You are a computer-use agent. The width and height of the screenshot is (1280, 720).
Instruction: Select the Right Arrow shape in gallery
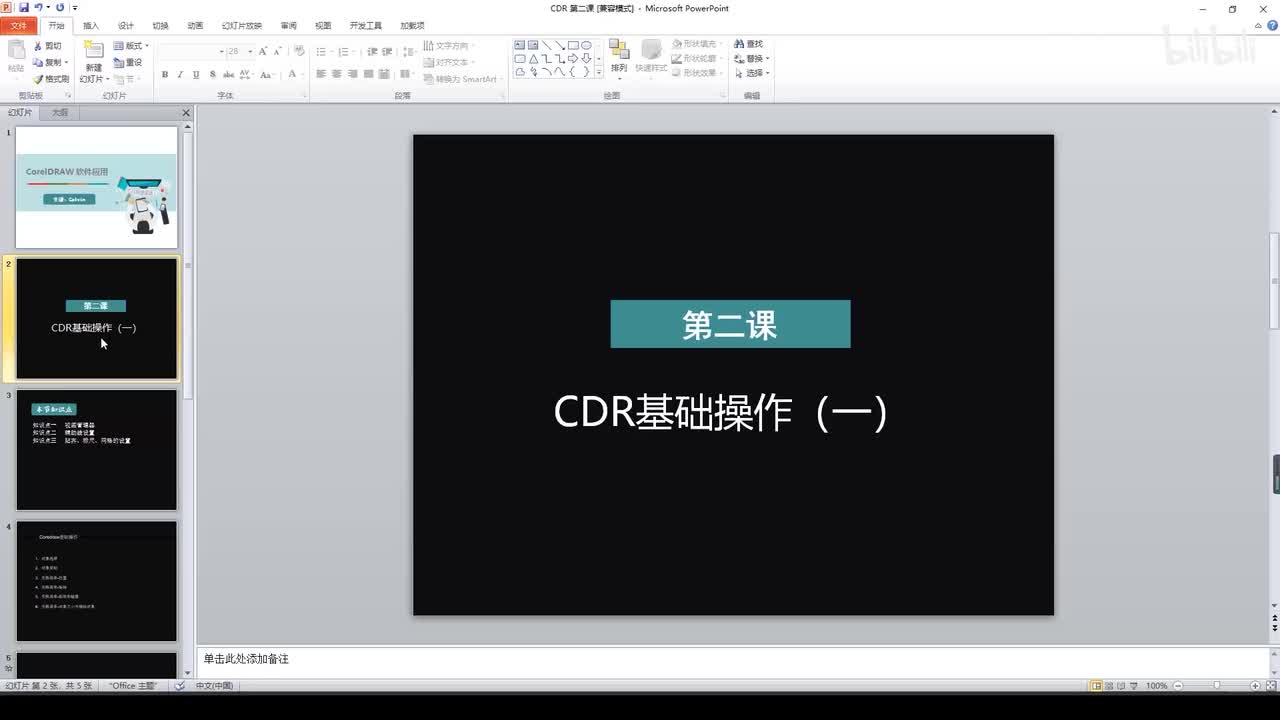click(x=573, y=58)
